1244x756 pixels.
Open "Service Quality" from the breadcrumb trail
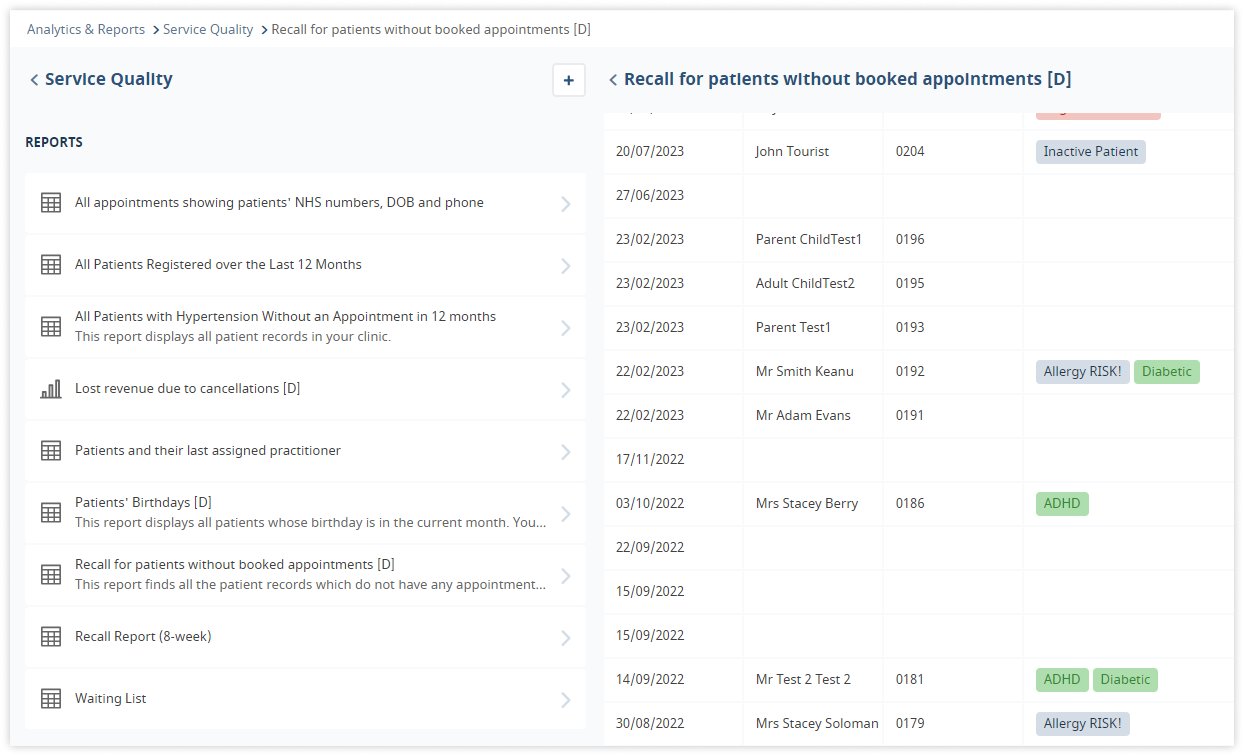click(208, 29)
